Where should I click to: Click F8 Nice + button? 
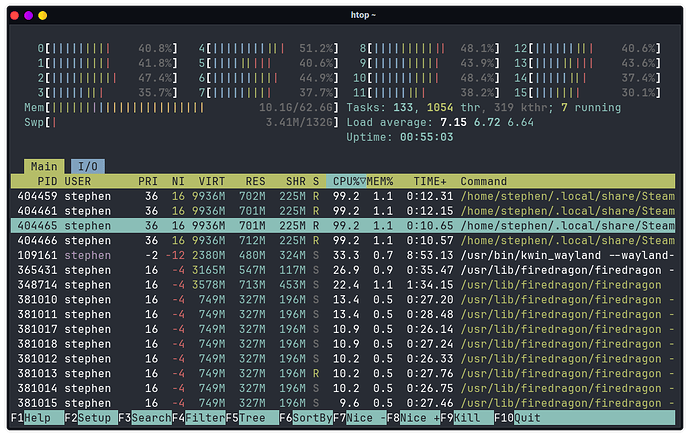[413, 418]
